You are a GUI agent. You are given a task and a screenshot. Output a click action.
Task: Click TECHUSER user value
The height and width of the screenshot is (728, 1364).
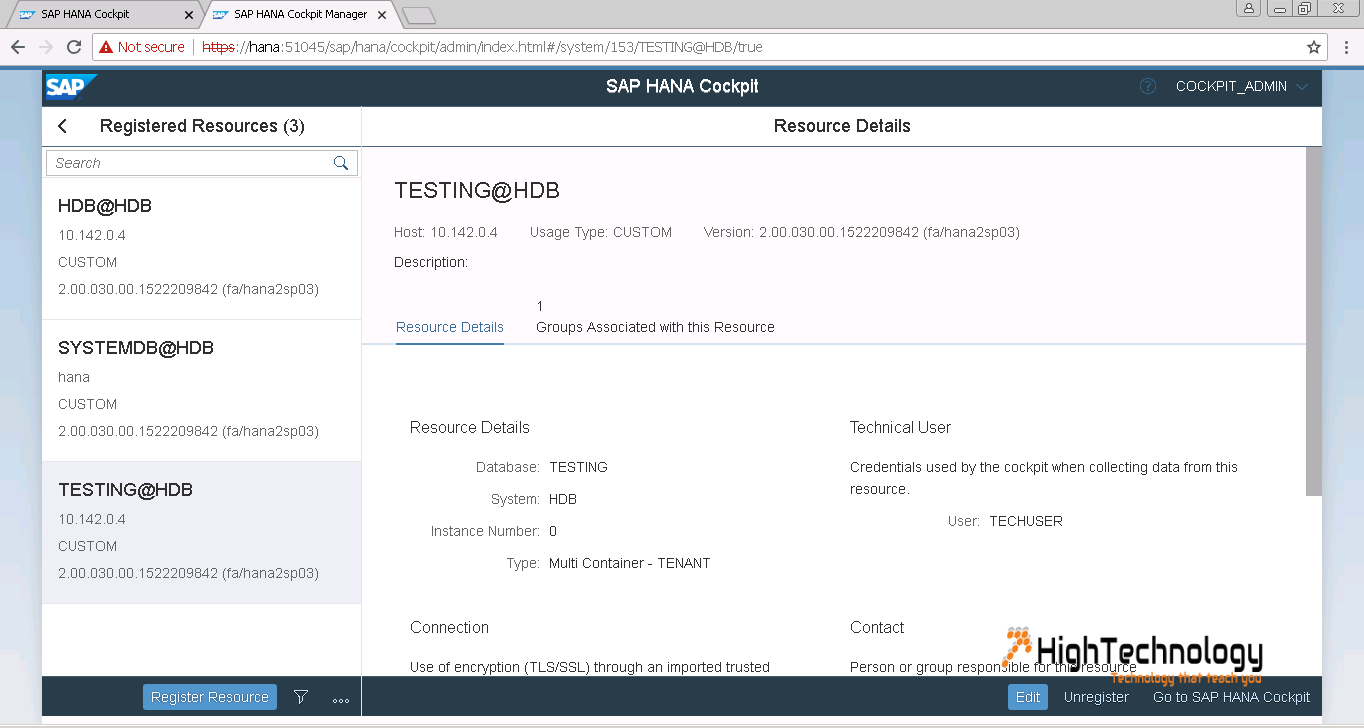pyautogui.click(x=1026, y=521)
